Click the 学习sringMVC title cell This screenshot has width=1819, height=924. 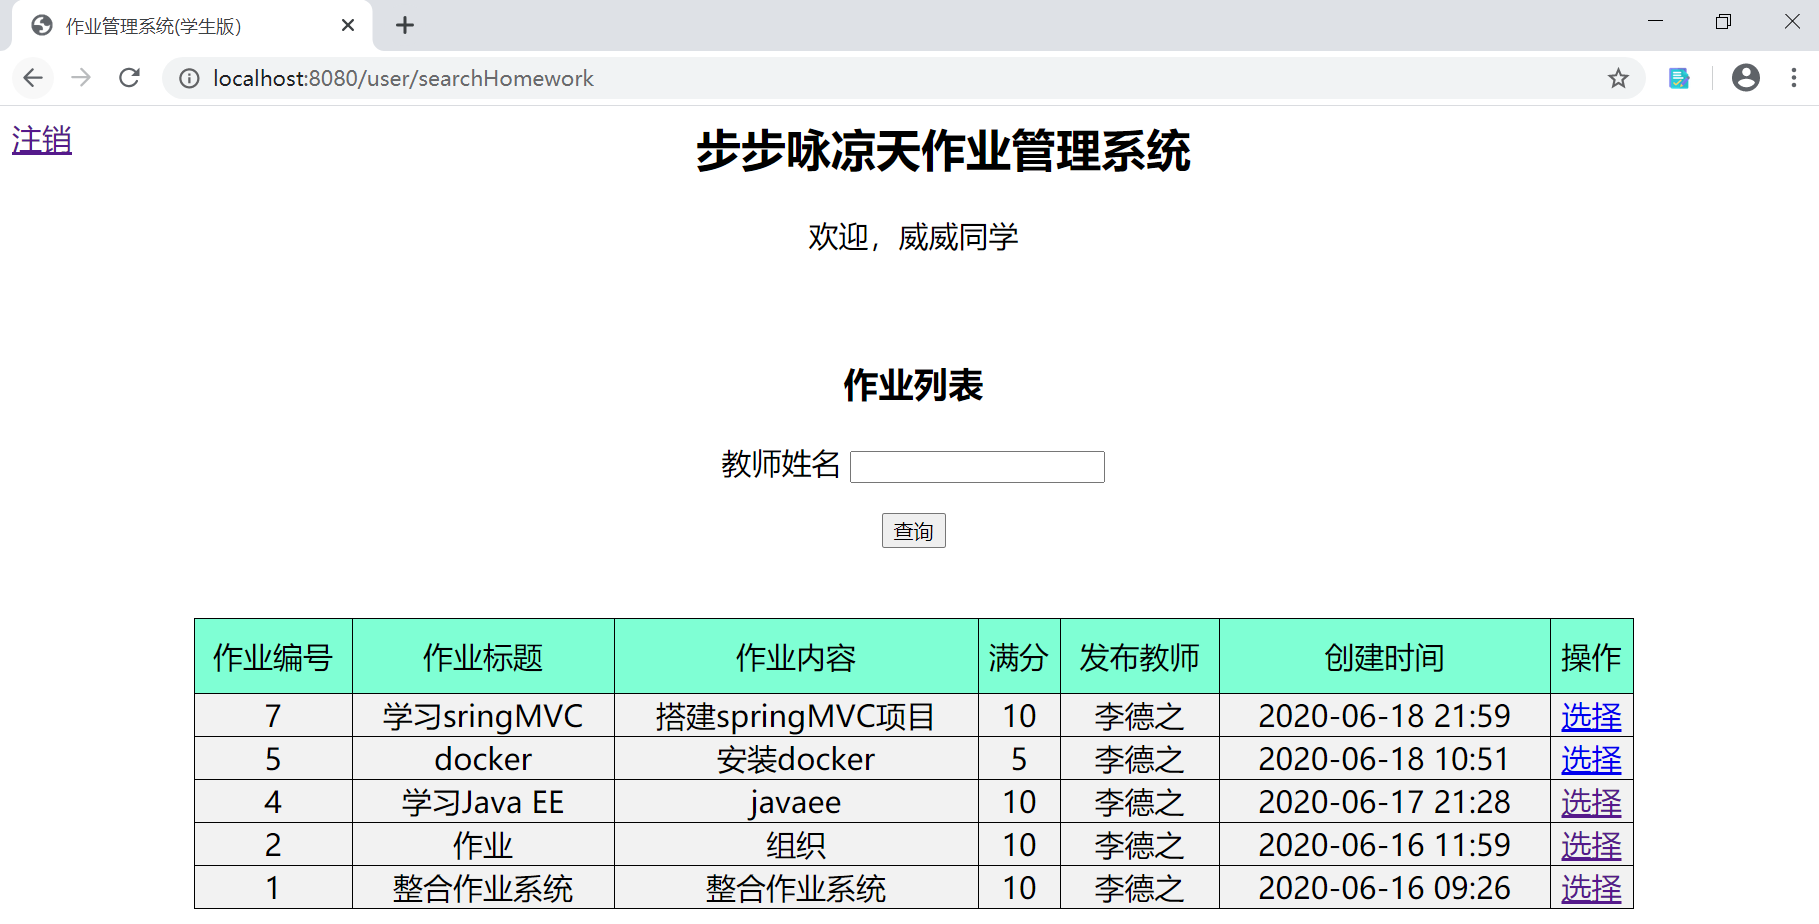coord(483,716)
